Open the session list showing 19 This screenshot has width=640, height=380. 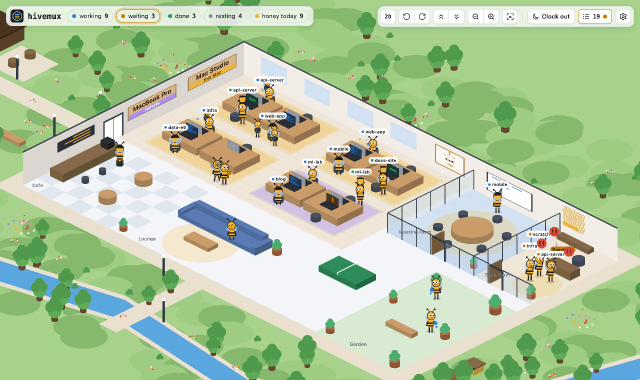[x=595, y=17]
